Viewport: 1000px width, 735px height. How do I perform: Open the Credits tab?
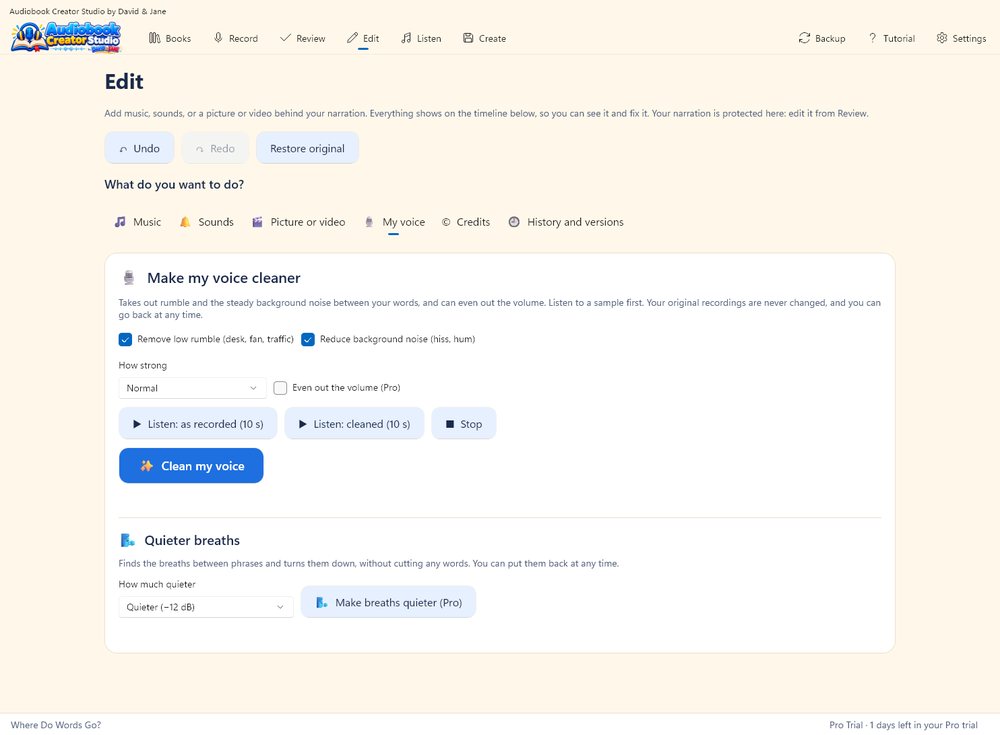pos(466,222)
